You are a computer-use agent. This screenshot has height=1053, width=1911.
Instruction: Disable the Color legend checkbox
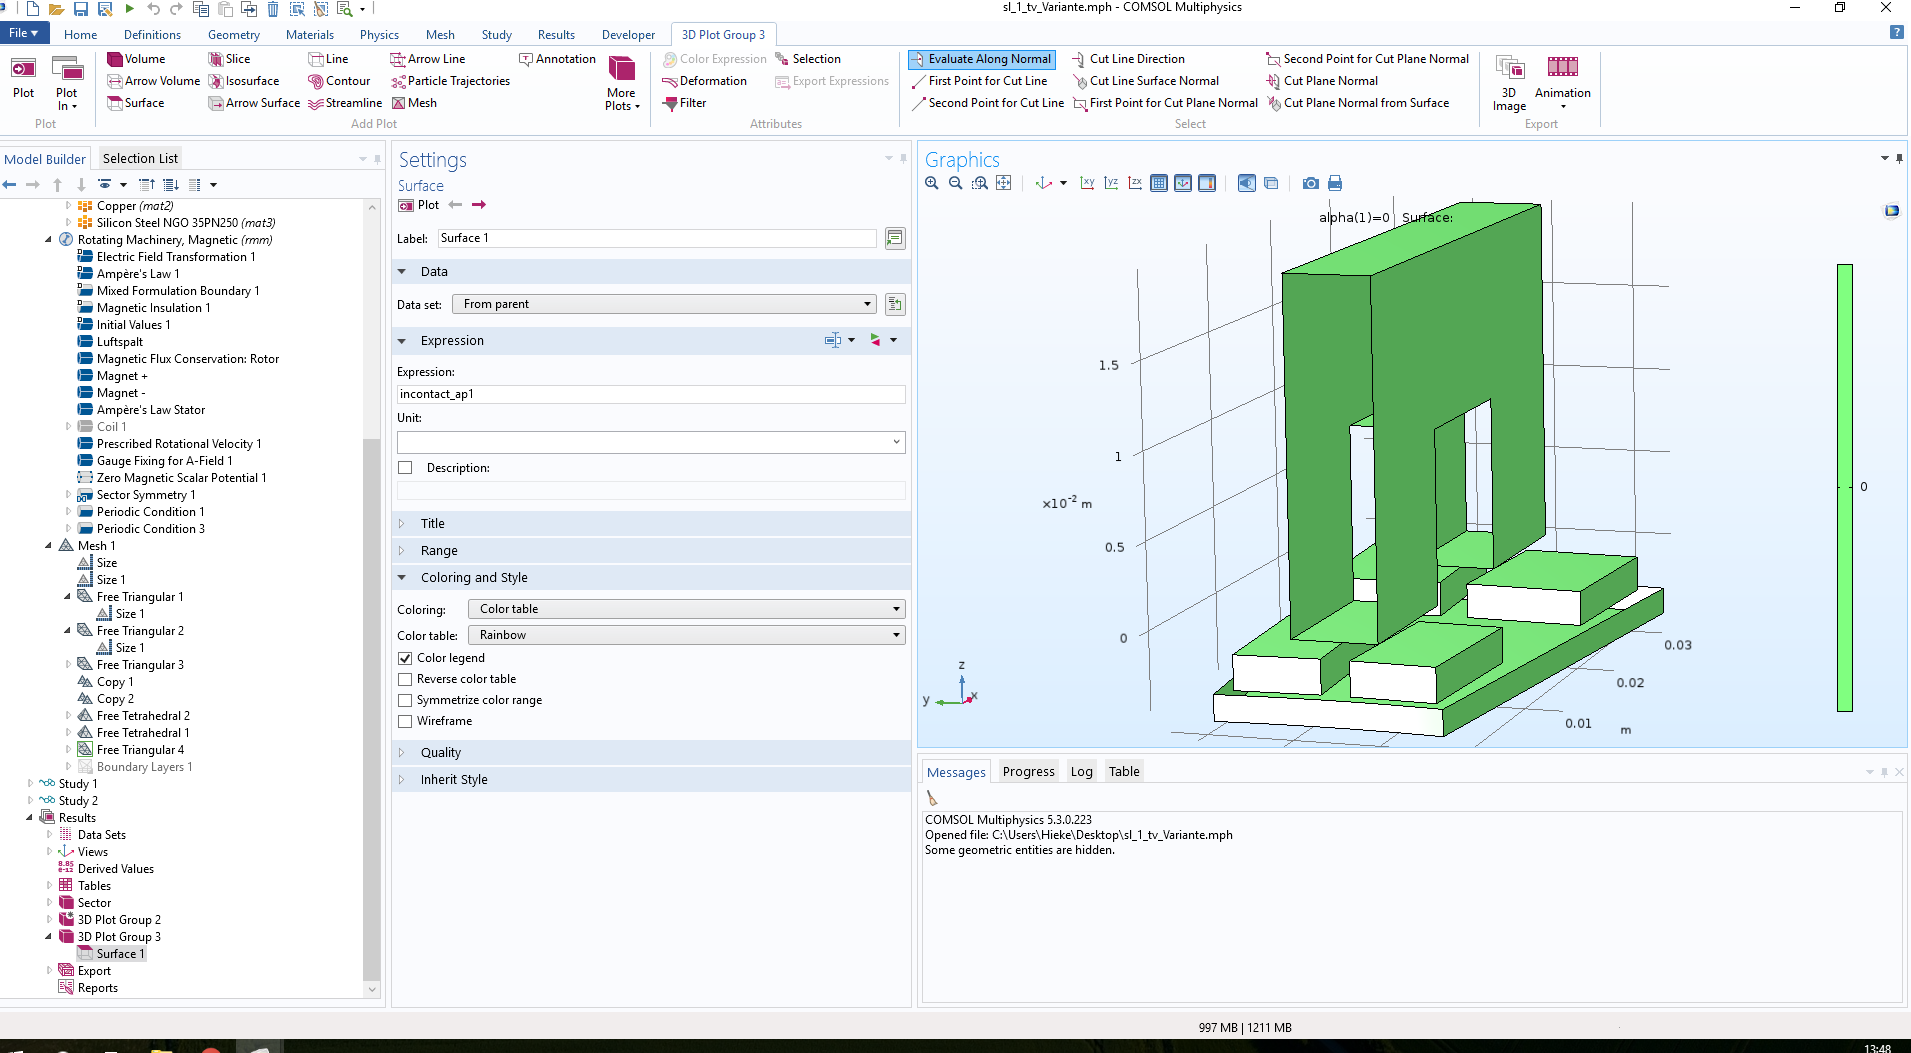pos(405,658)
